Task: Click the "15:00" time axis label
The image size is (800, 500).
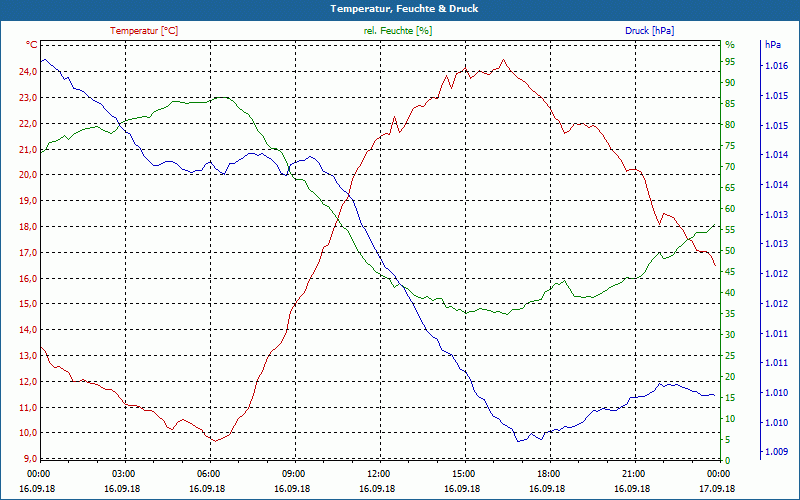Action: pyautogui.click(x=463, y=474)
